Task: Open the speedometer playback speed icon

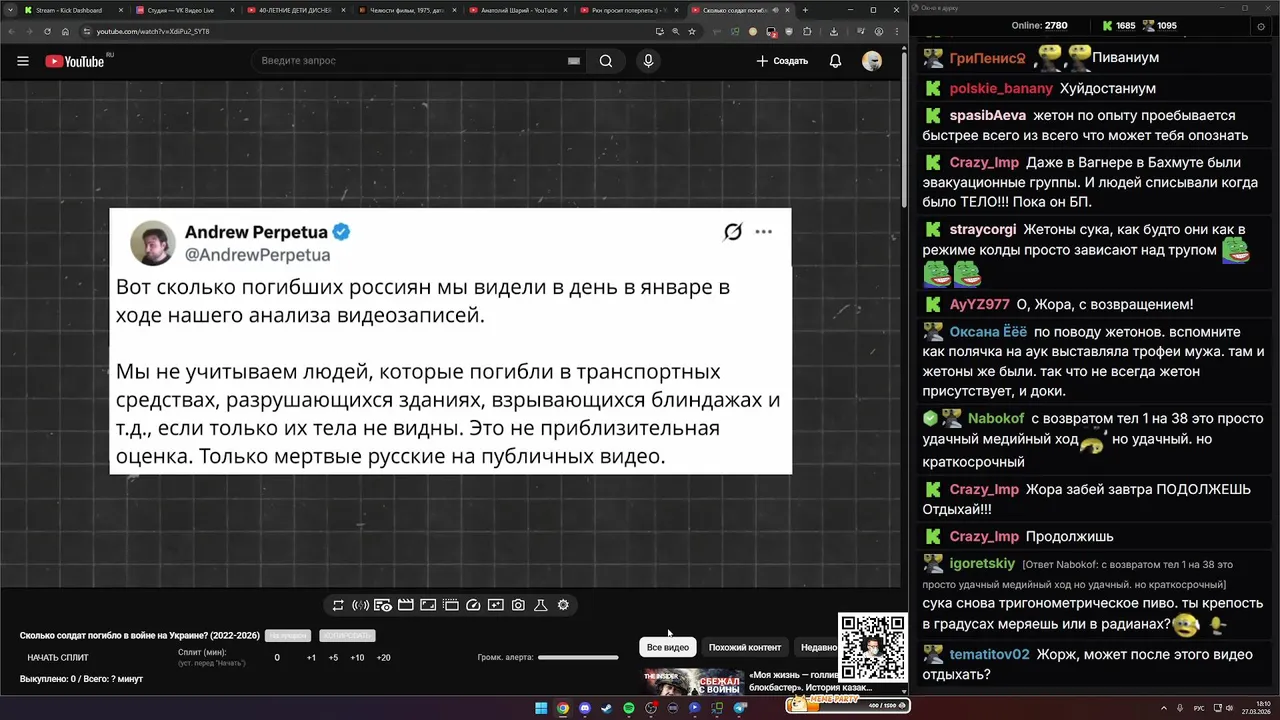Action: pyautogui.click(x=473, y=605)
